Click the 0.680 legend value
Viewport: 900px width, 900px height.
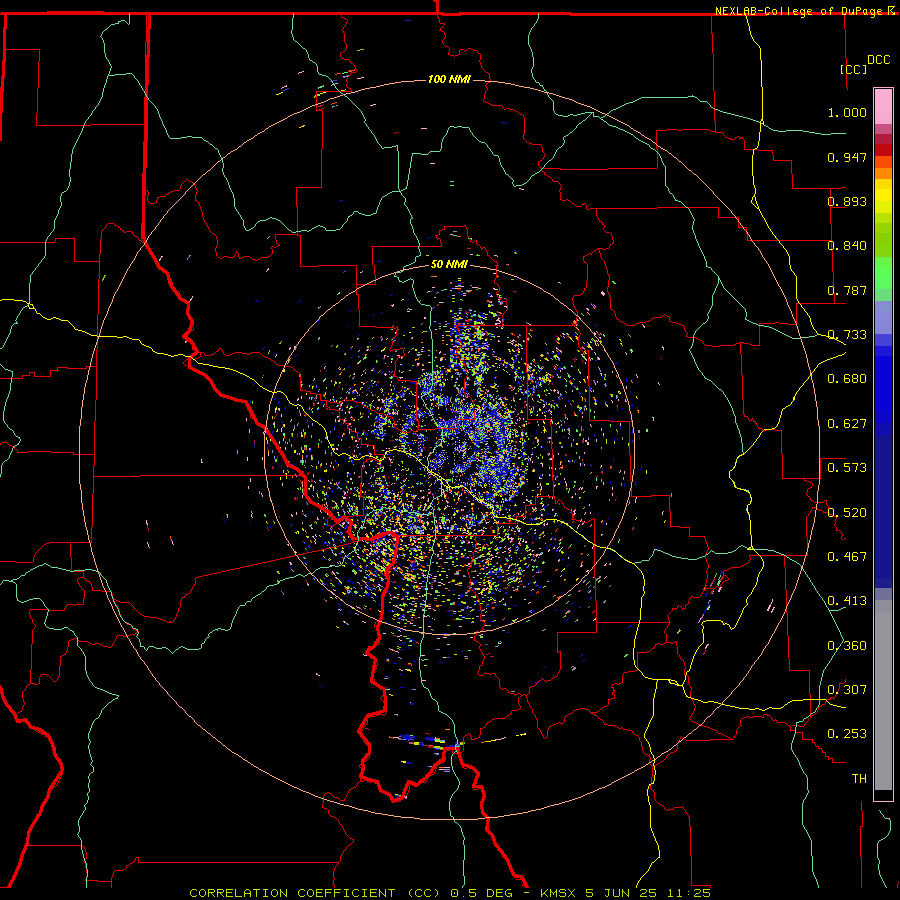pos(847,379)
